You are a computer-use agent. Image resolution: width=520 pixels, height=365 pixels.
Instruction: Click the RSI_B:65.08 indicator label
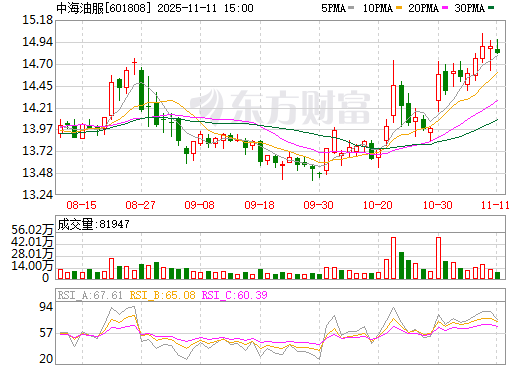click(x=162, y=295)
